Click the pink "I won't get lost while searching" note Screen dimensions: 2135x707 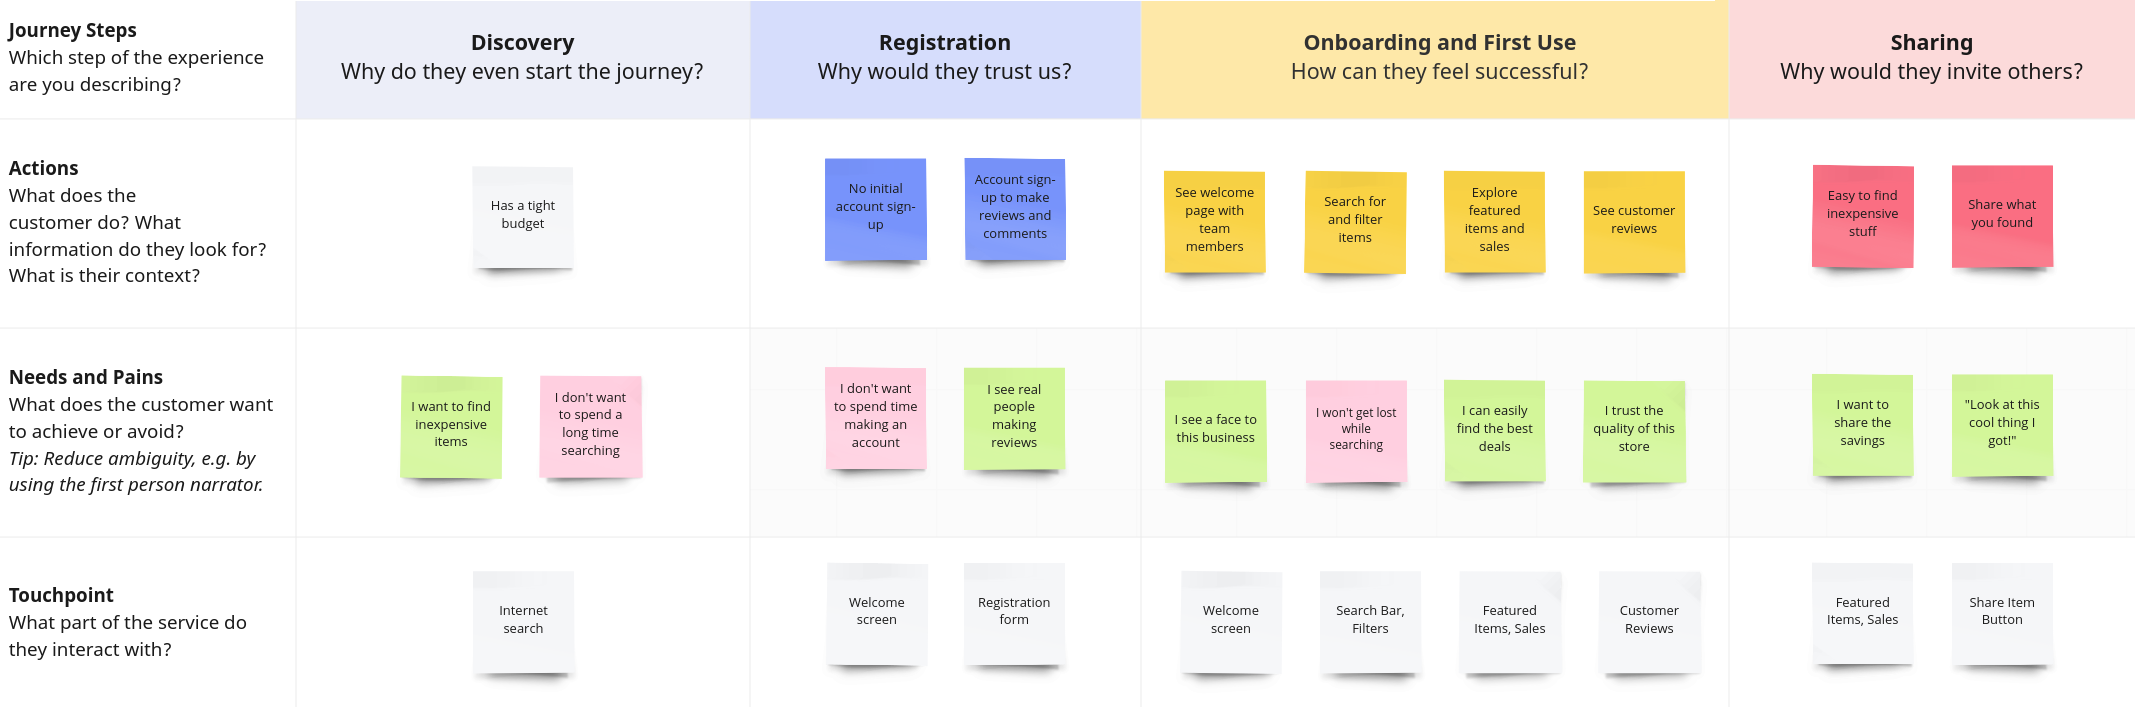pos(1356,430)
